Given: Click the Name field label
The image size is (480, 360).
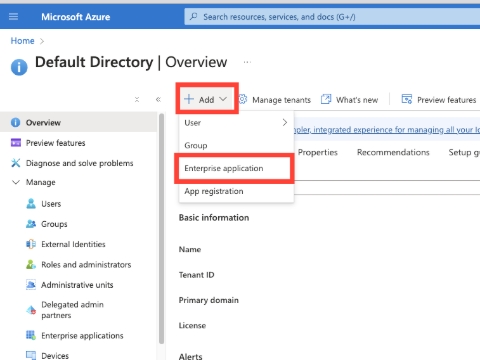Looking at the screenshot, I should pos(190,250).
